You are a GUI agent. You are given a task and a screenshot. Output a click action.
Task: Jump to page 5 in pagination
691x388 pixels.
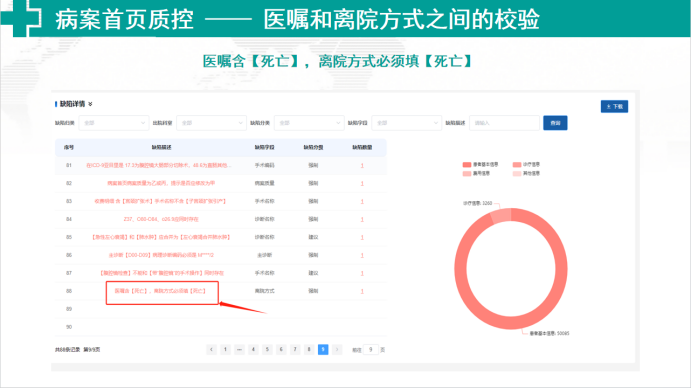click(x=267, y=350)
